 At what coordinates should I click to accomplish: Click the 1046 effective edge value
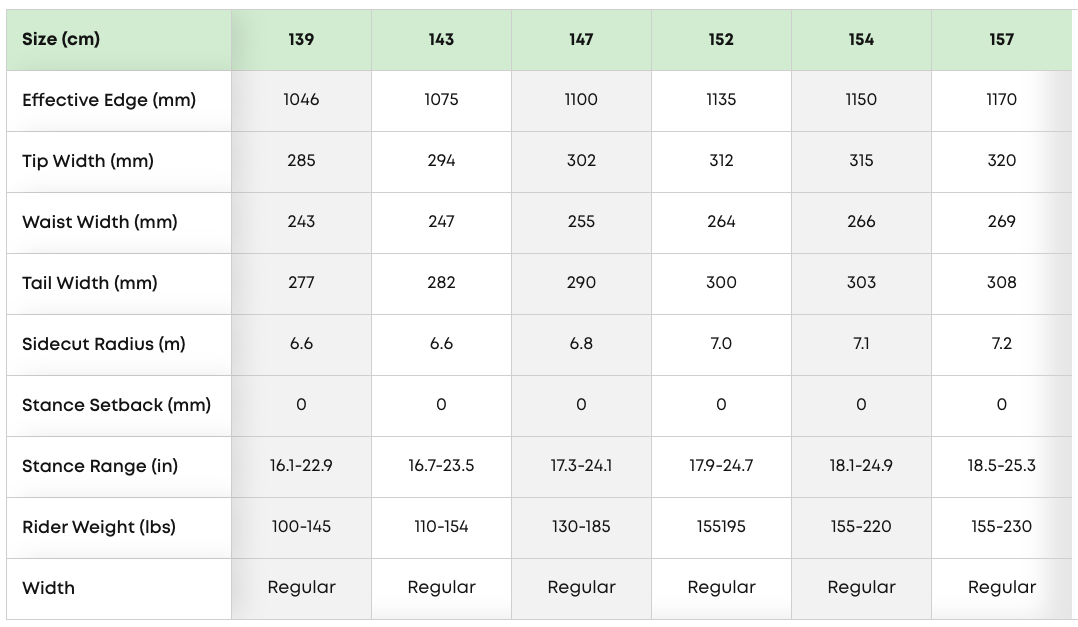[301, 100]
